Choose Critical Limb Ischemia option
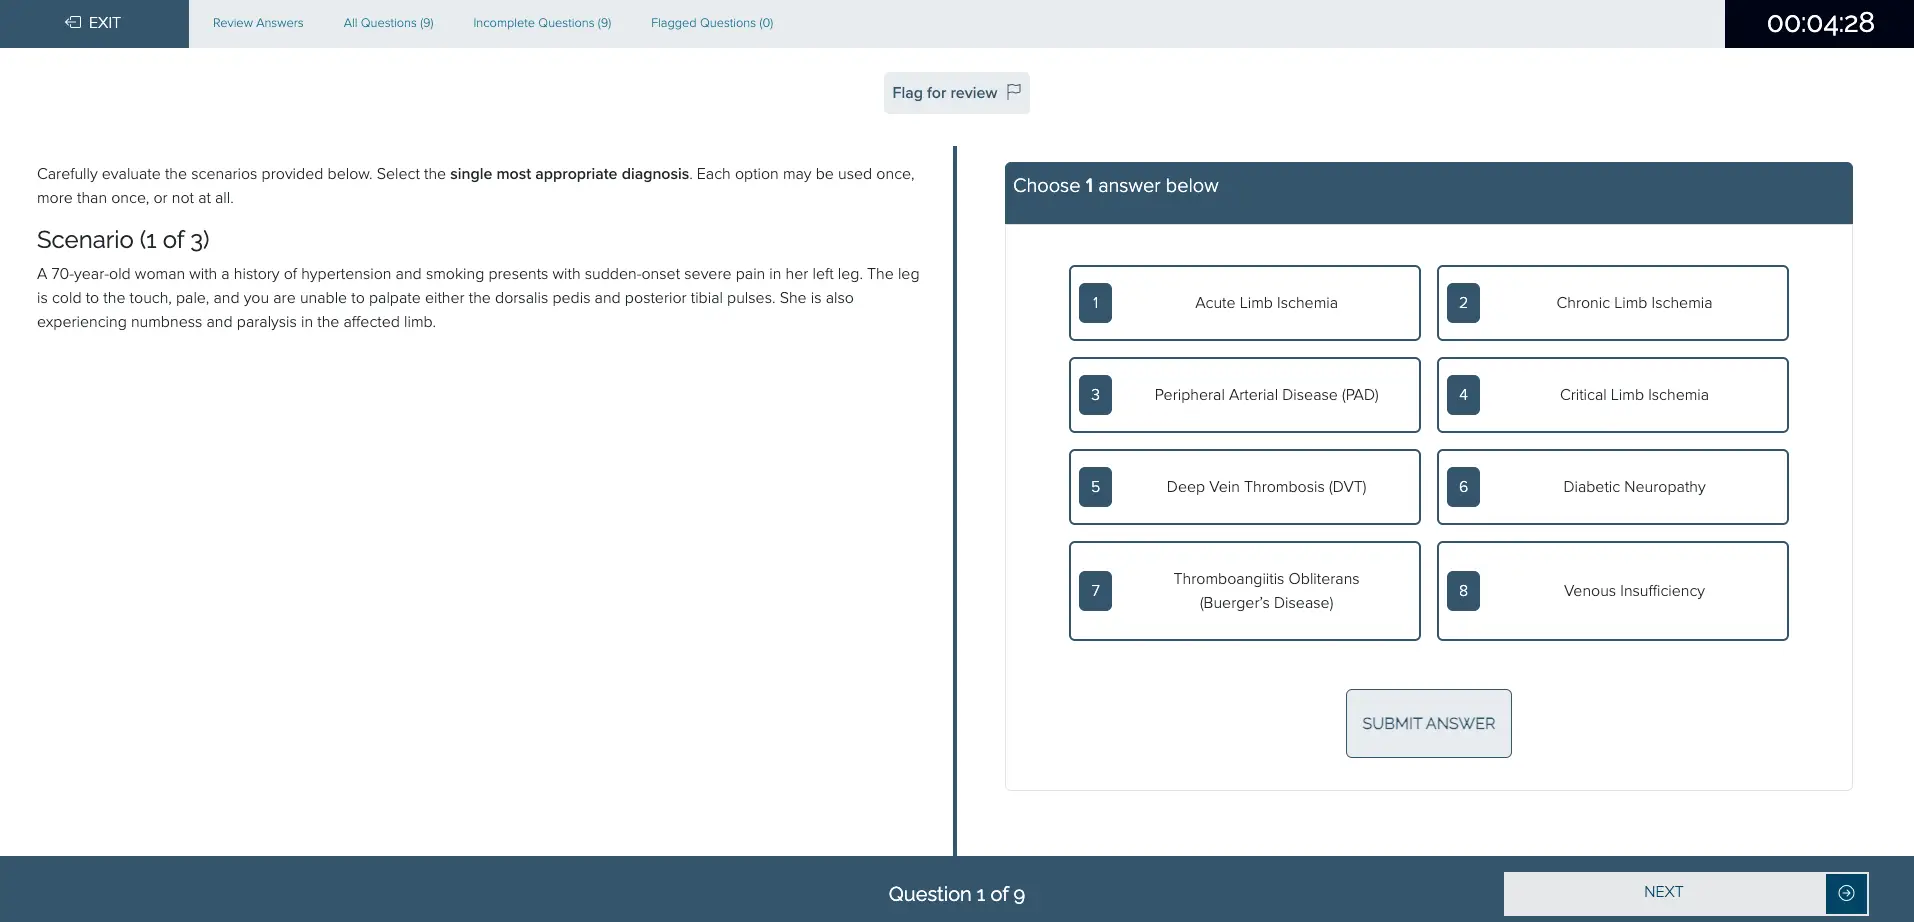The image size is (1914, 922). [x=1612, y=395]
